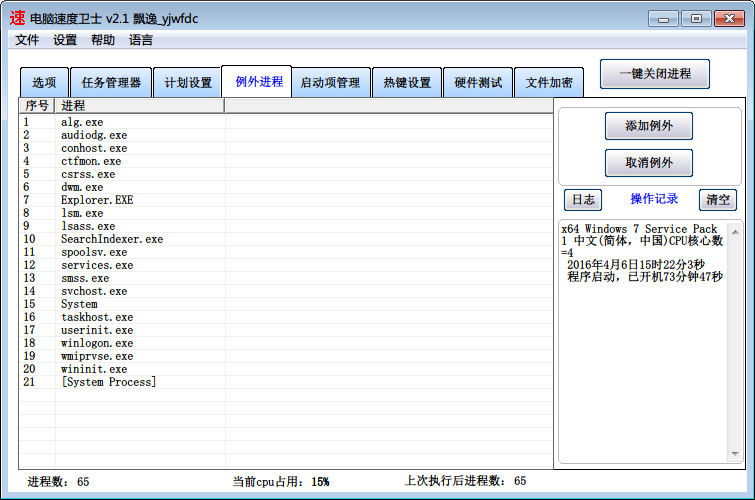Open the 语言 menu
The width and height of the screenshot is (755, 500).
click(141, 40)
